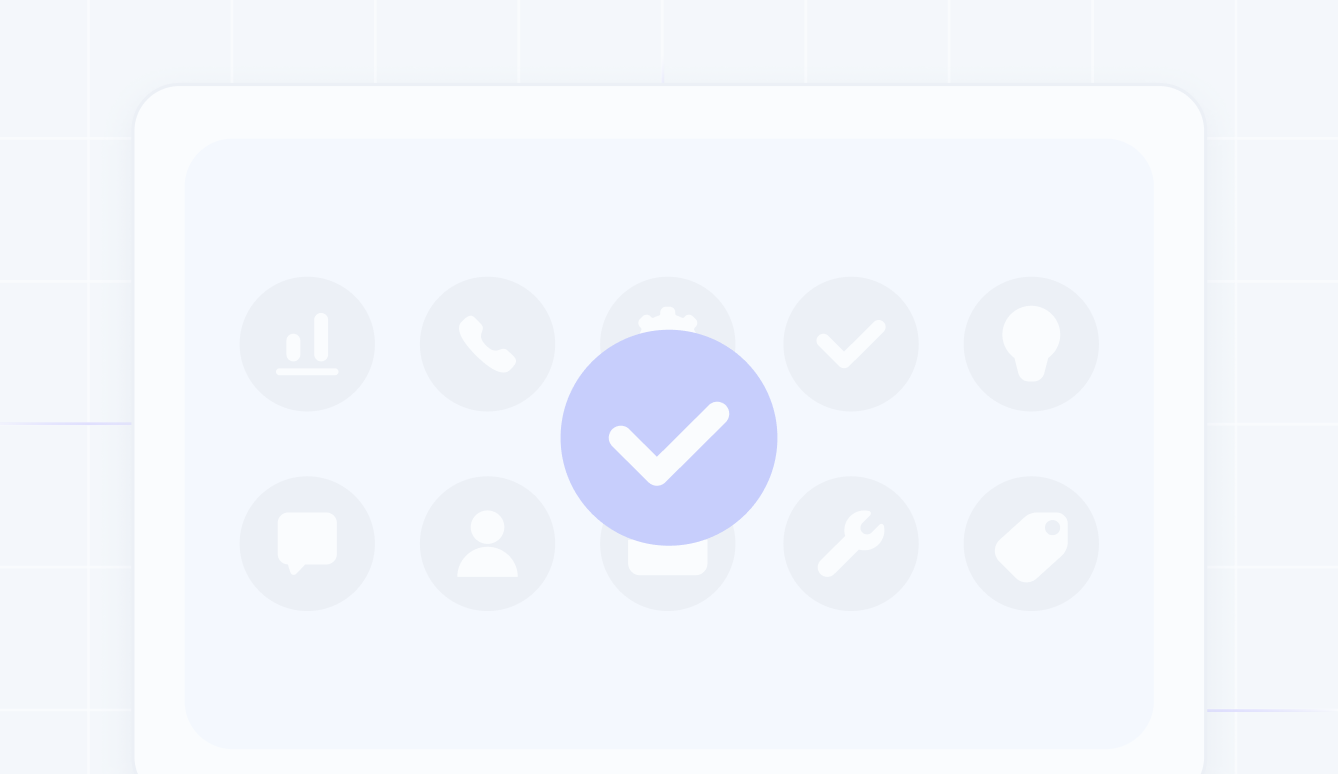Tap the lightbulb idea icon

tap(1031, 343)
